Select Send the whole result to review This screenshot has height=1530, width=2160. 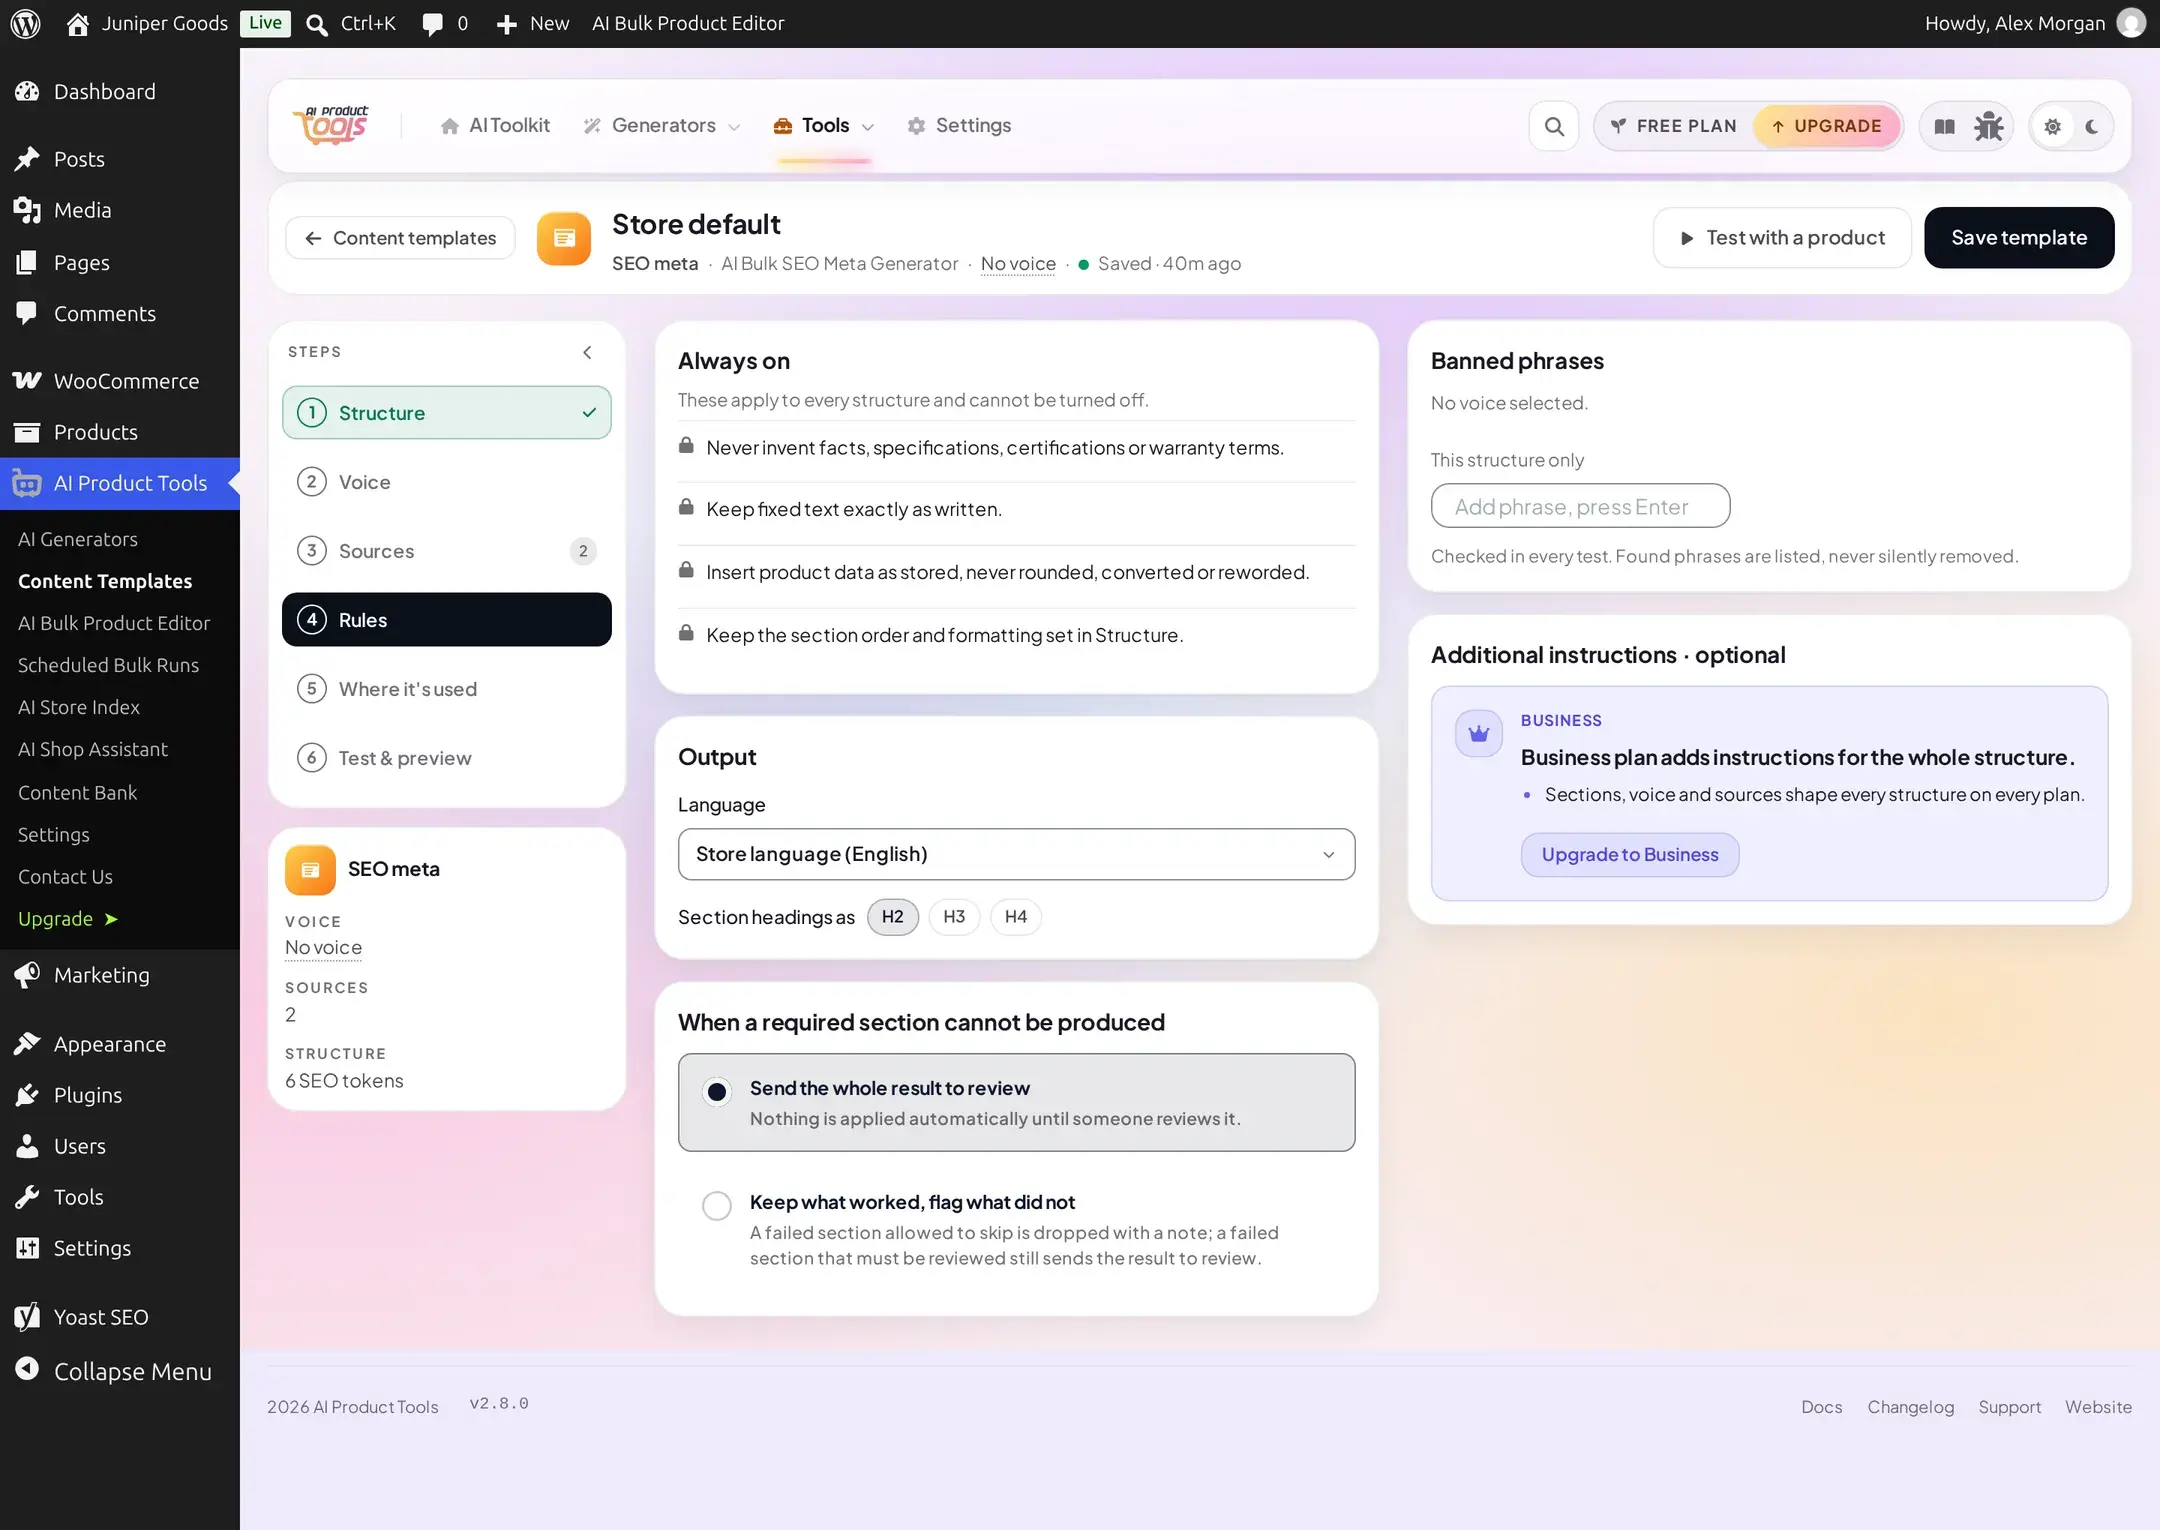click(x=1016, y=1102)
